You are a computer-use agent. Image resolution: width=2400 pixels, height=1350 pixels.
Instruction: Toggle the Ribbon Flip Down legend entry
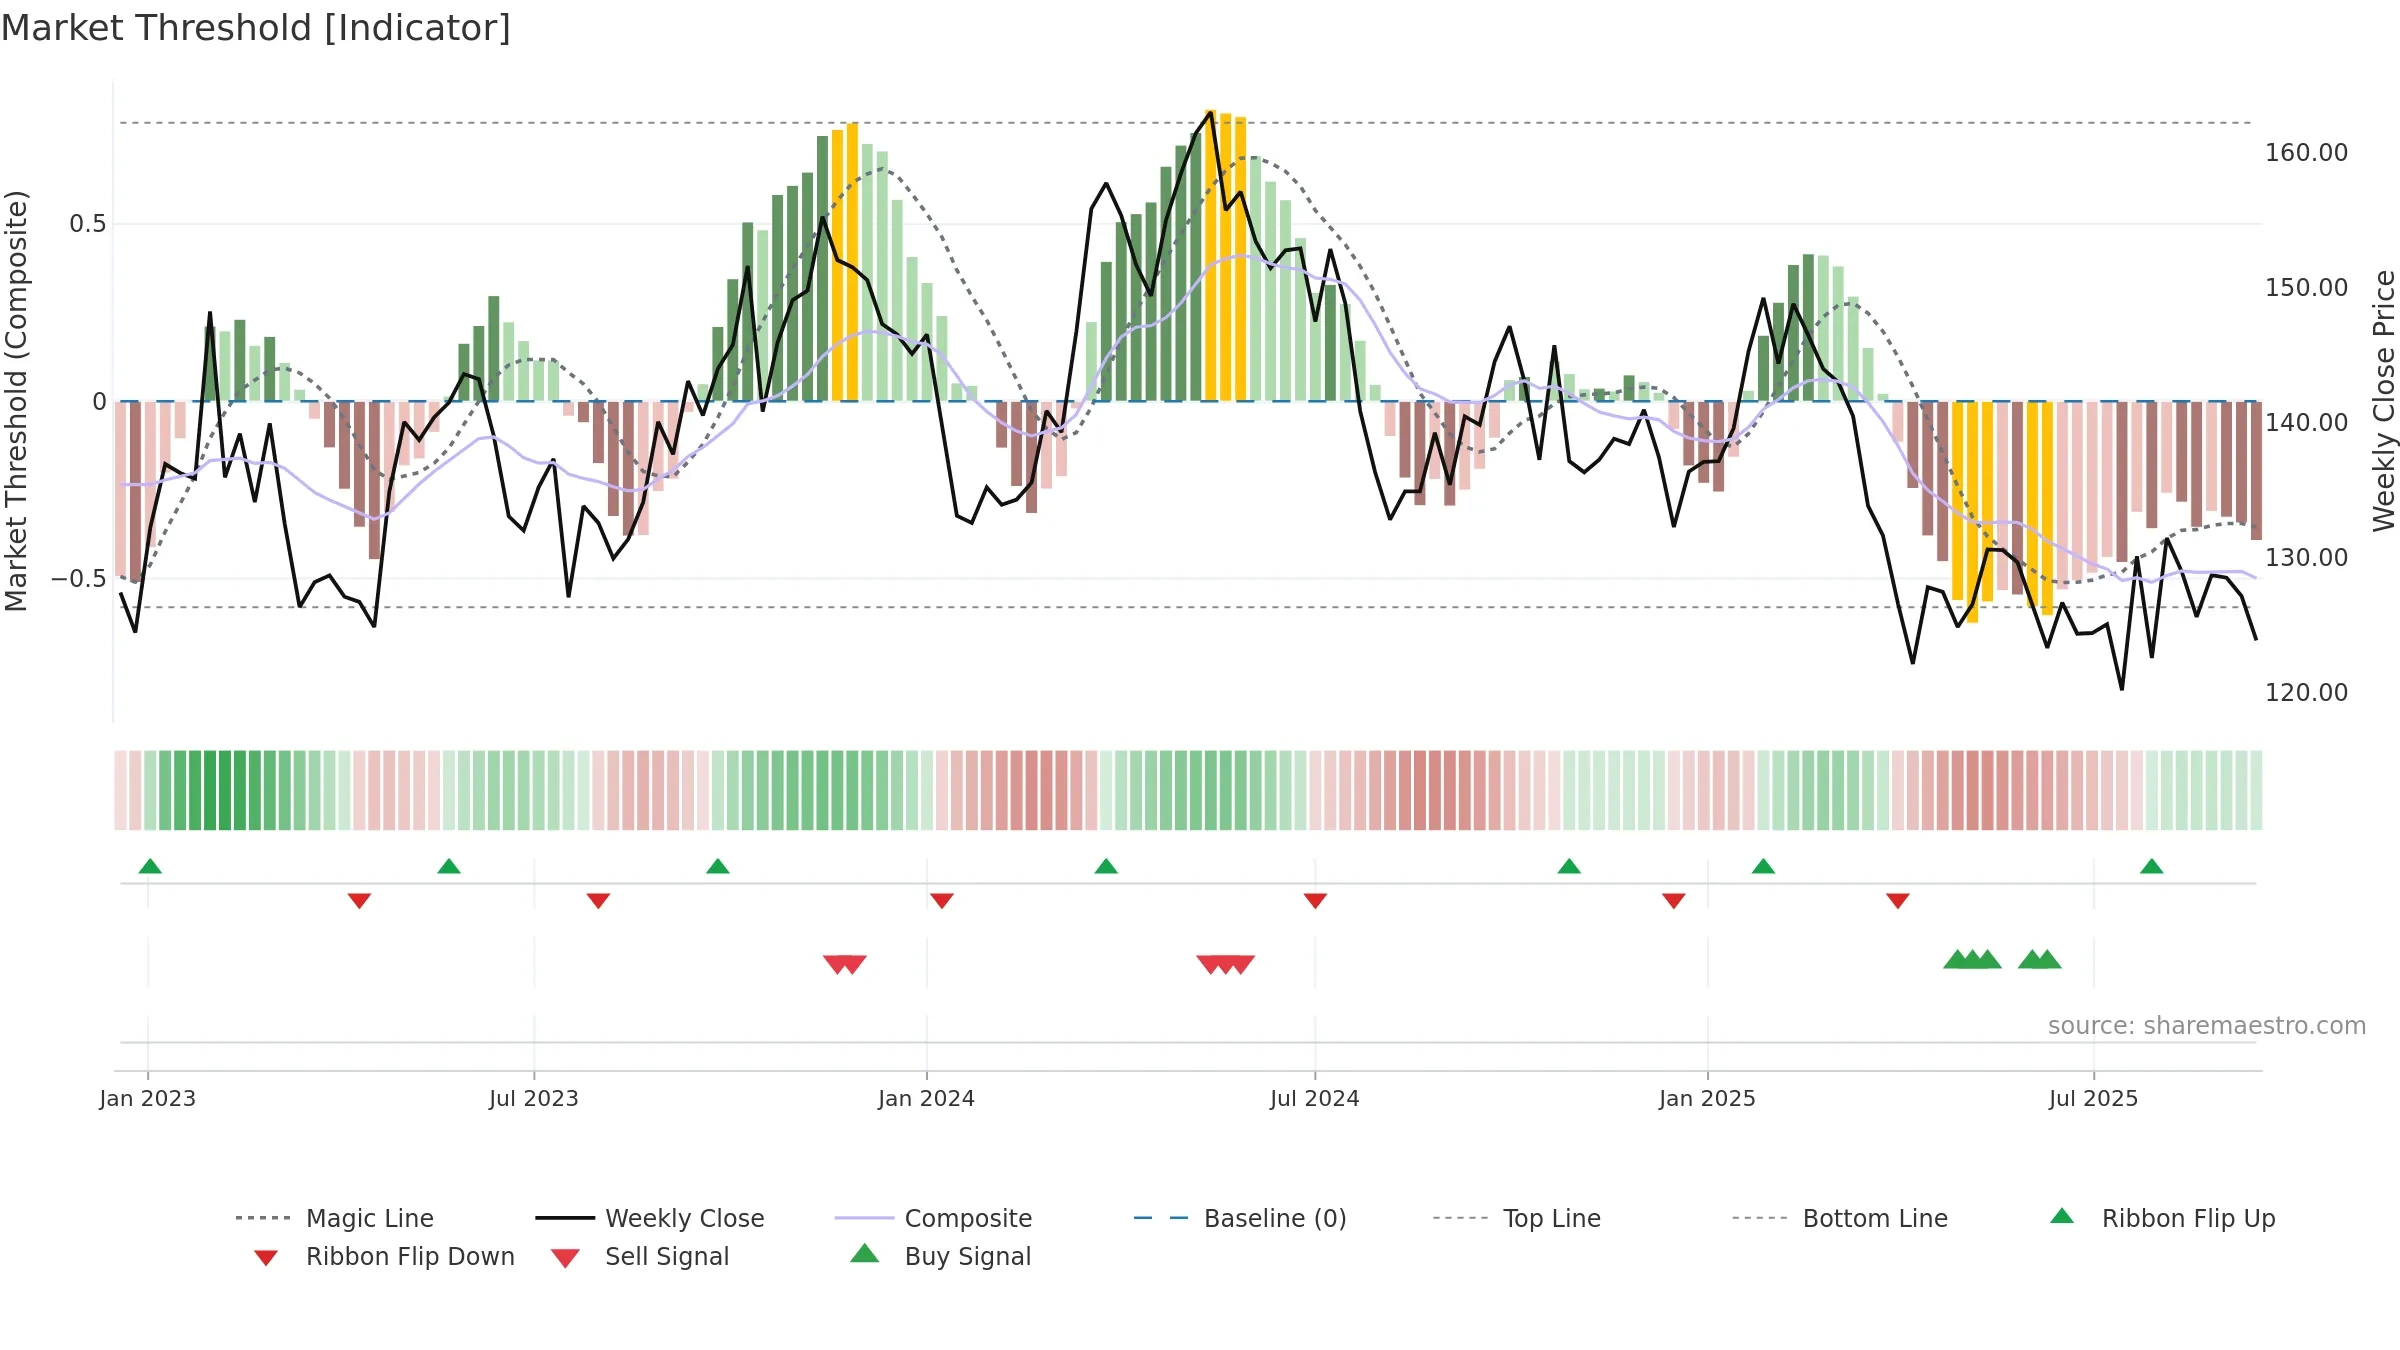(x=384, y=1256)
